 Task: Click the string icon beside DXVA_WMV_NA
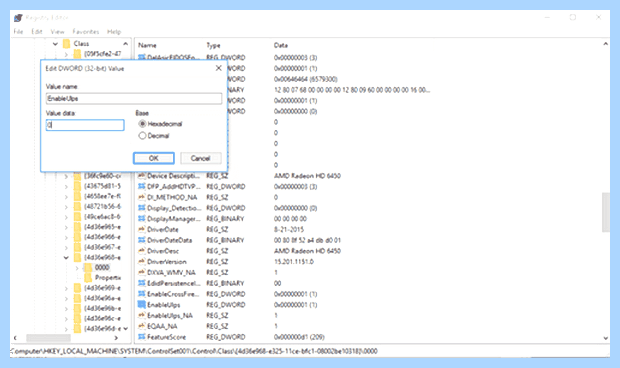tap(142, 272)
